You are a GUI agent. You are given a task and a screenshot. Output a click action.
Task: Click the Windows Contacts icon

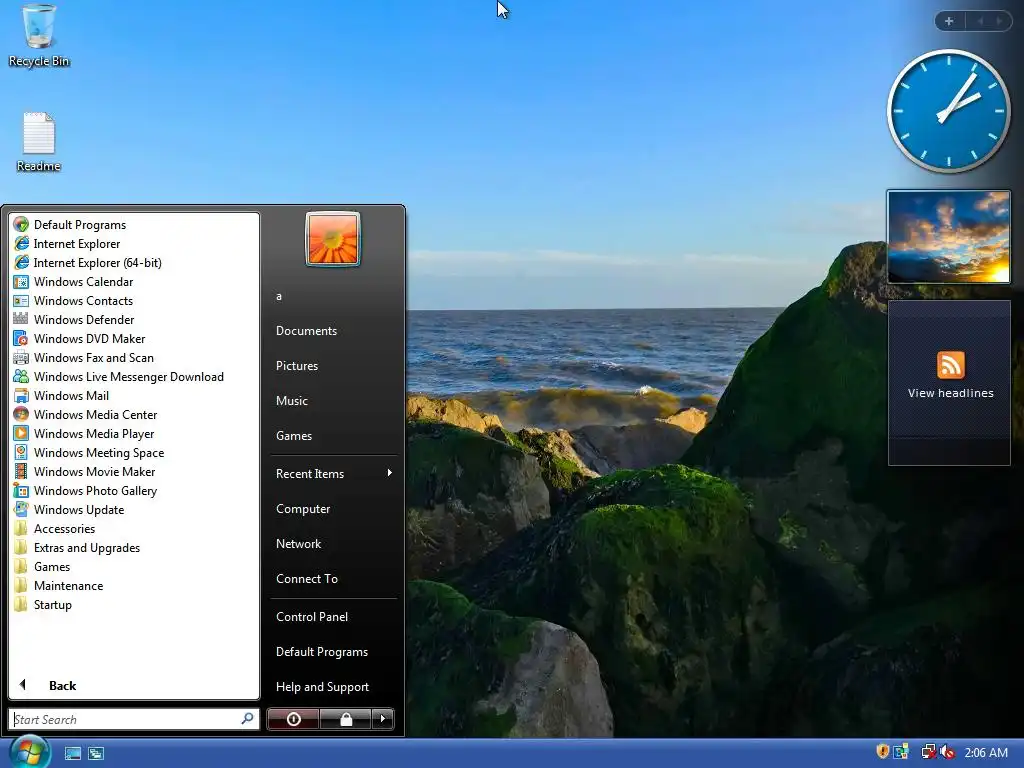pos(21,300)
